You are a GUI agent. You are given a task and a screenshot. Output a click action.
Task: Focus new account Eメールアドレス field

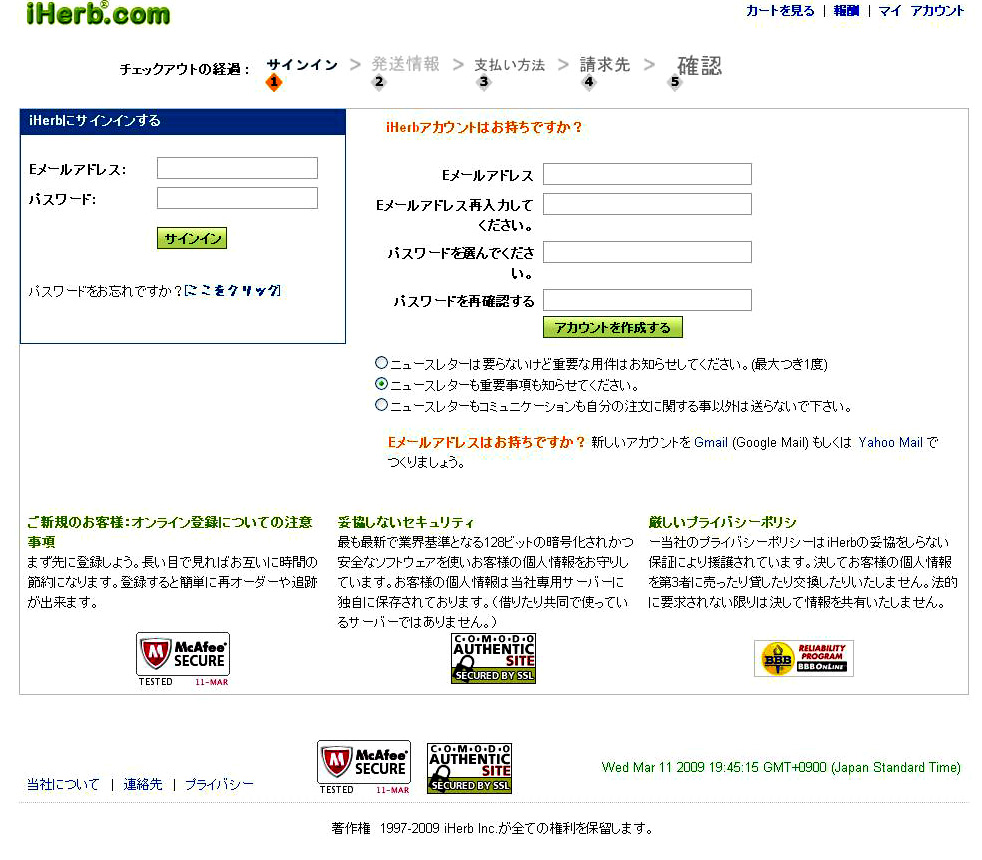647,174
